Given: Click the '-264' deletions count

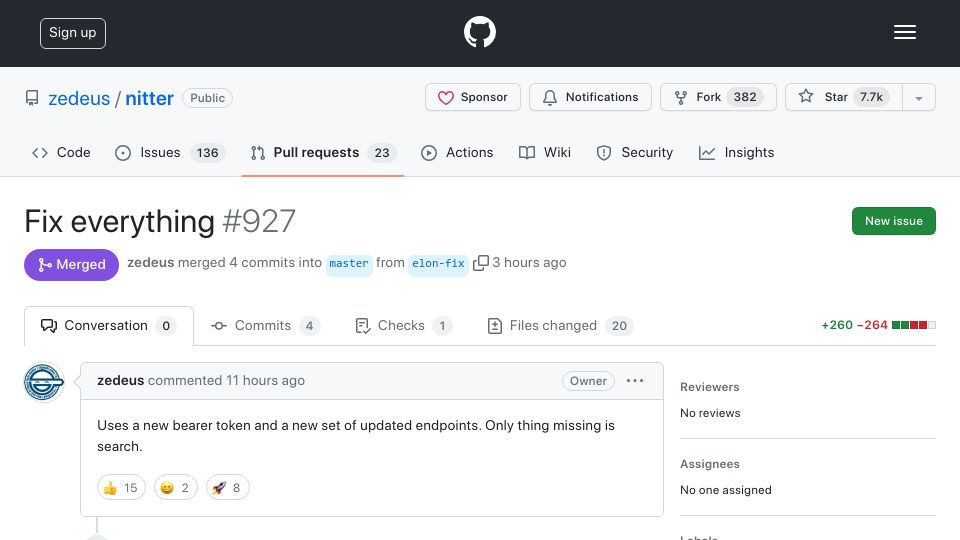Looking at the screenshot, I should pos(872,325).
